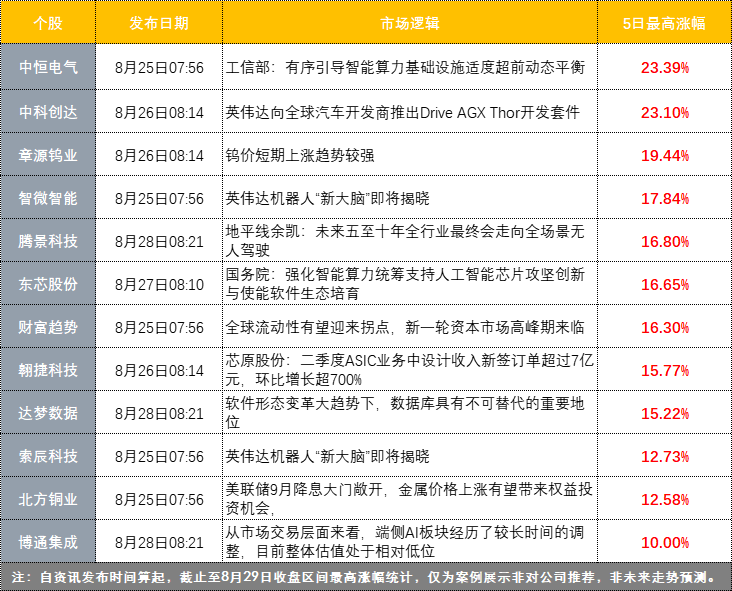Select the 东芯股份 stock cell

[48, 284]
